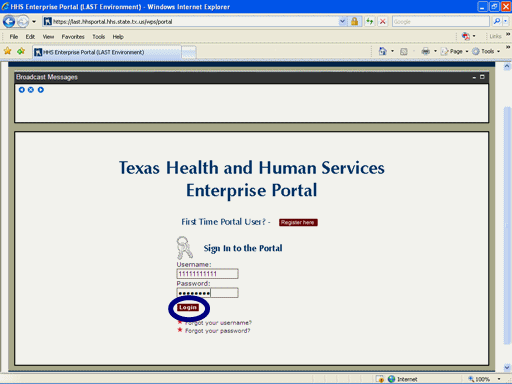Click the Internet Explorer logo in title bar
This screenshot has width=512, height=384.
tap(5, 6)
